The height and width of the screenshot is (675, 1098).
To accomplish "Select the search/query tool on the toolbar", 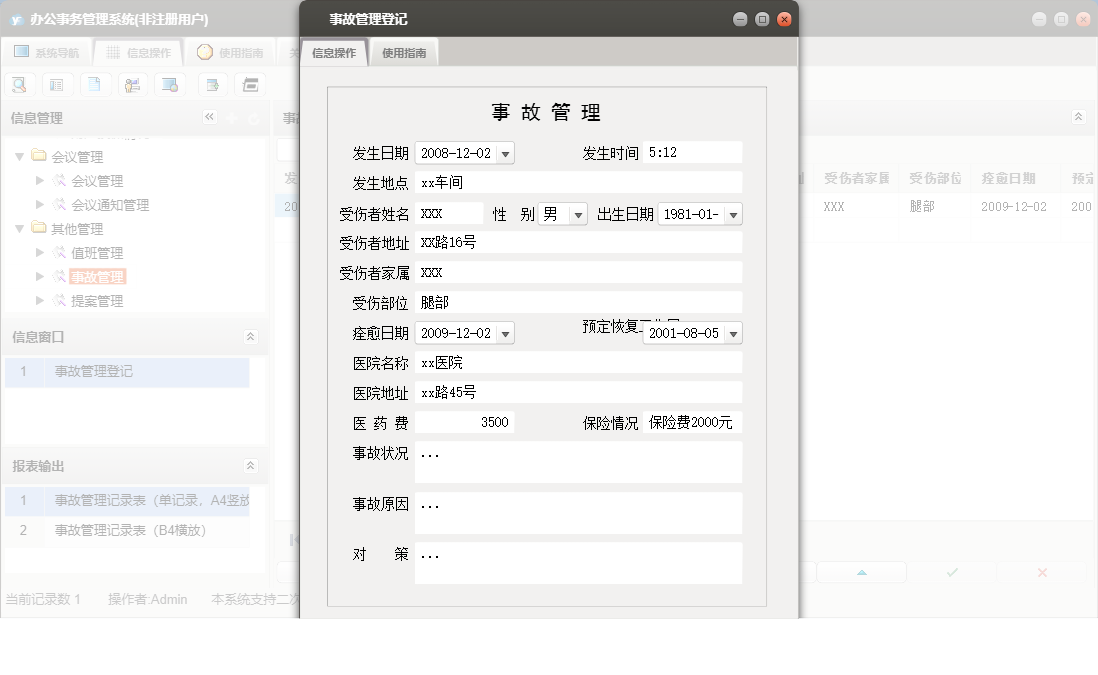I will point(19,84).
